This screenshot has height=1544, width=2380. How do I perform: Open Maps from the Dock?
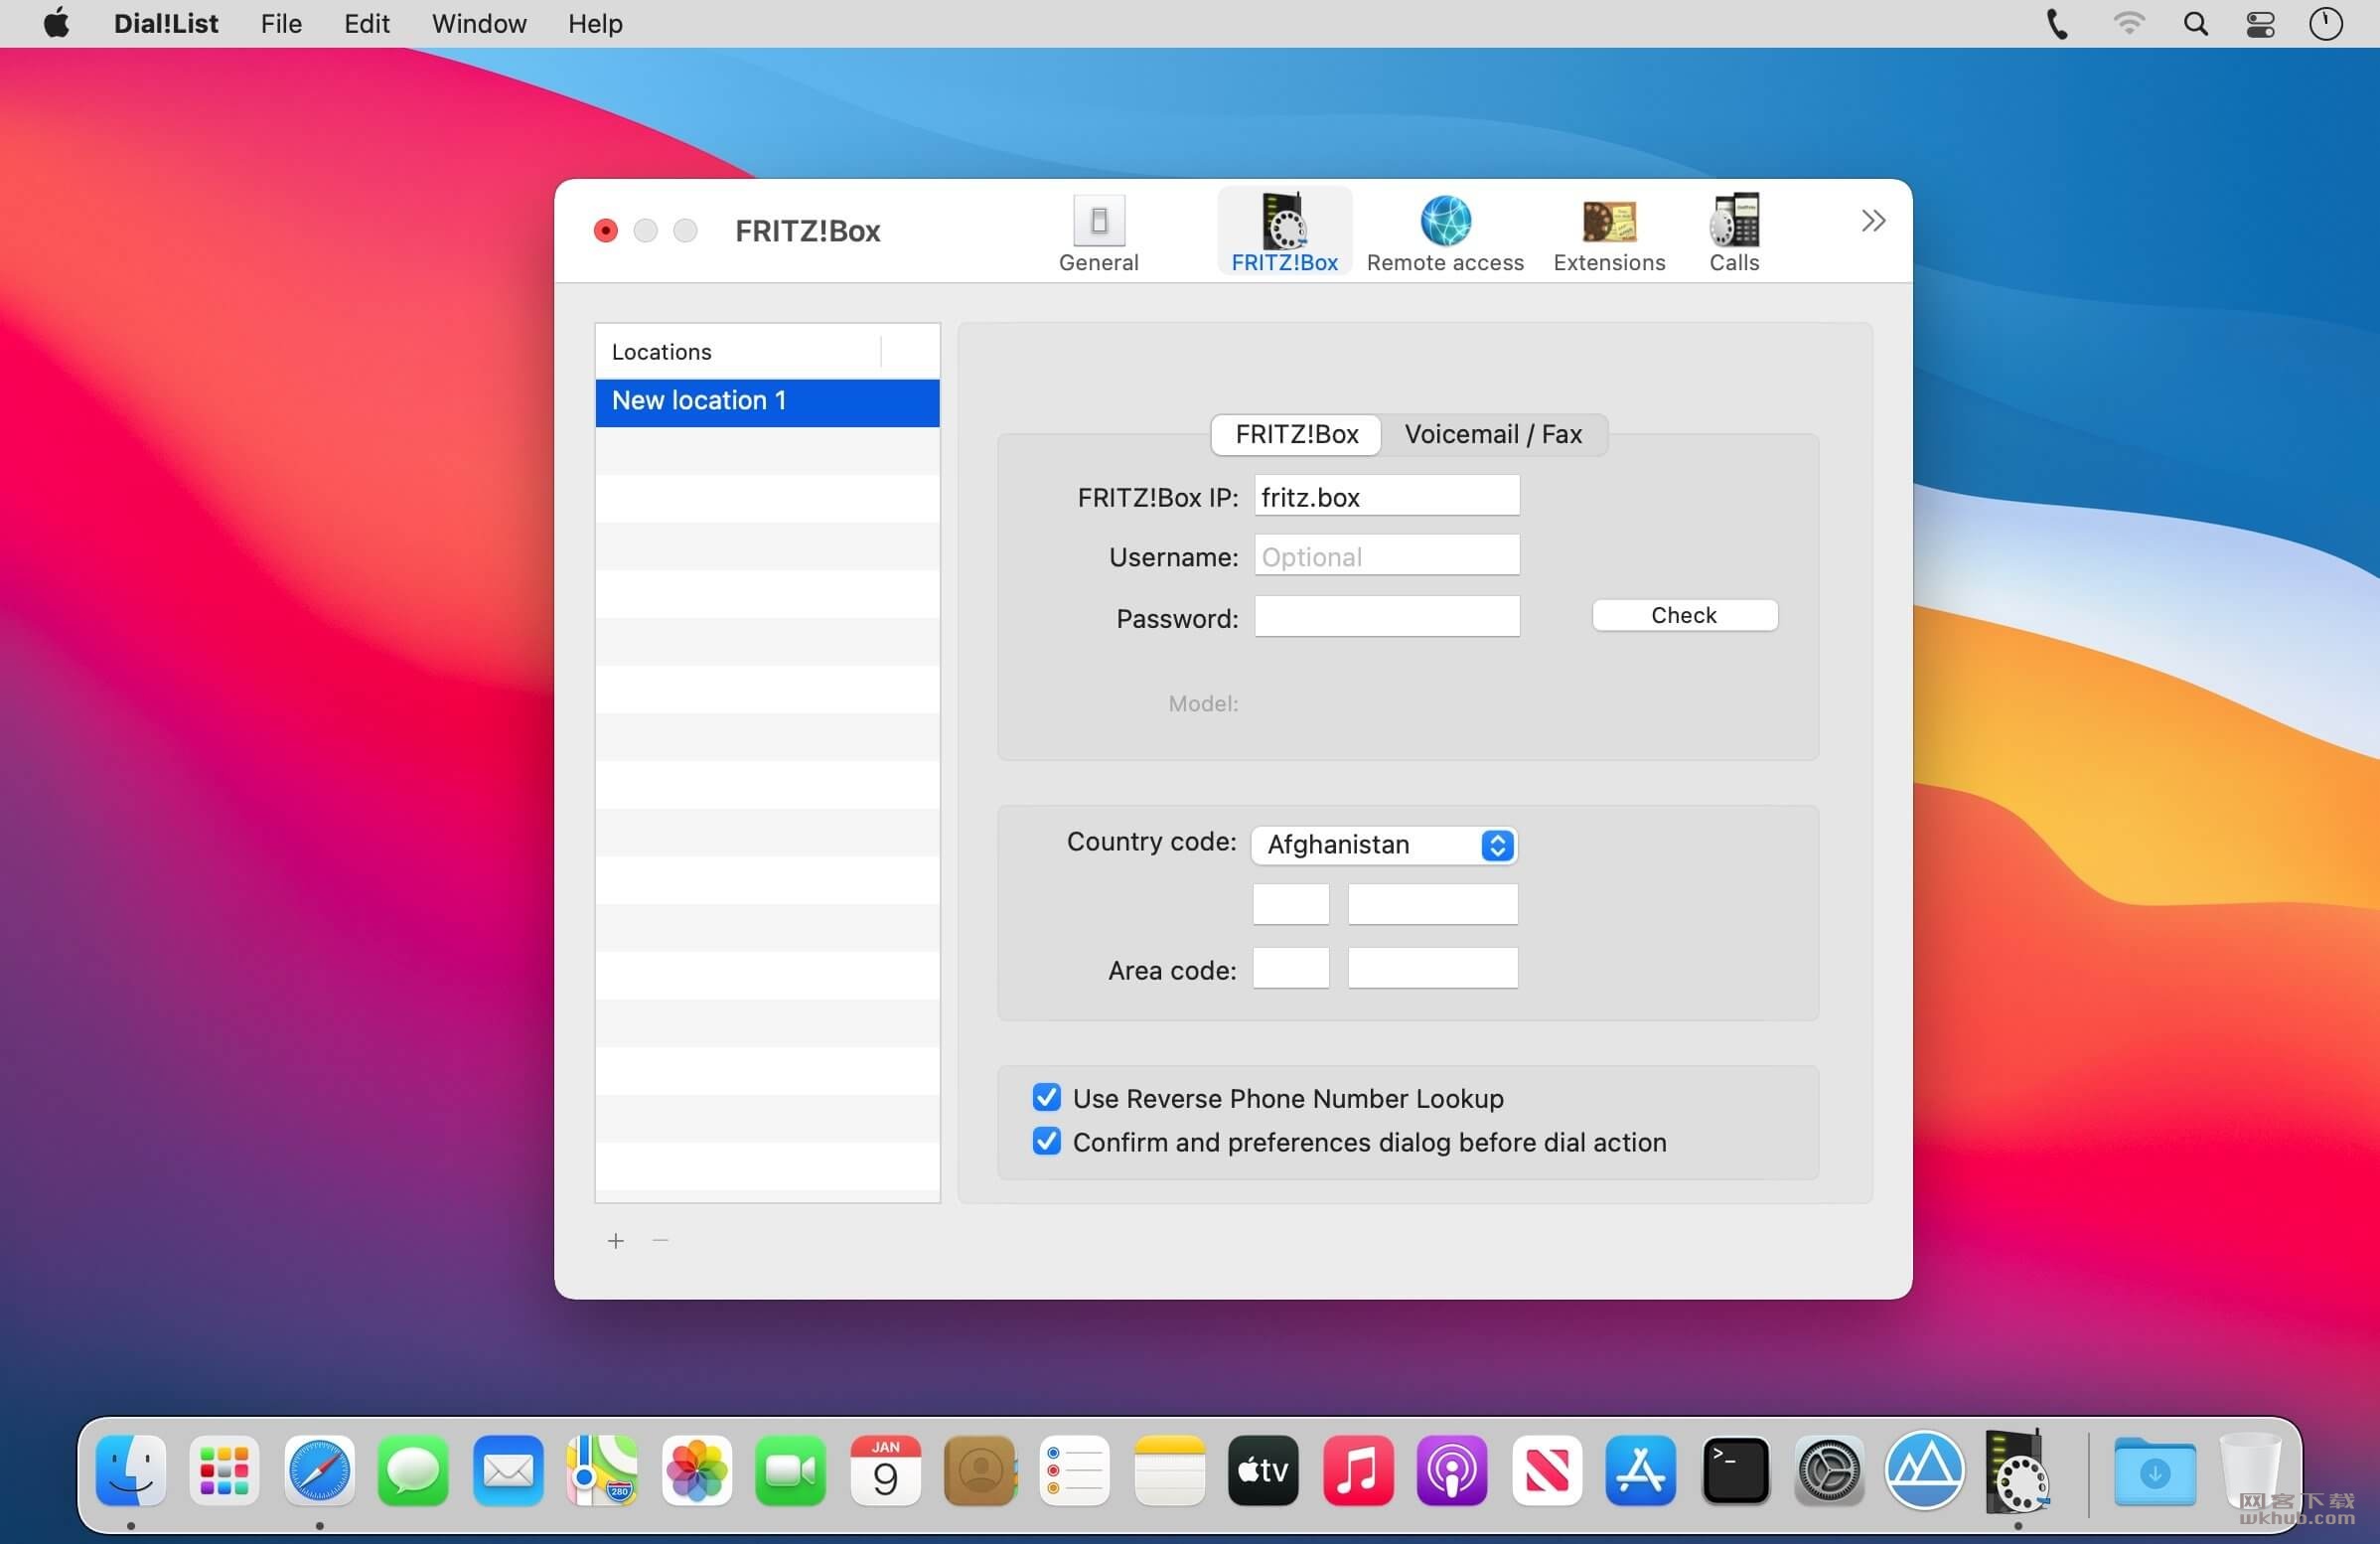click(602, 1470)
